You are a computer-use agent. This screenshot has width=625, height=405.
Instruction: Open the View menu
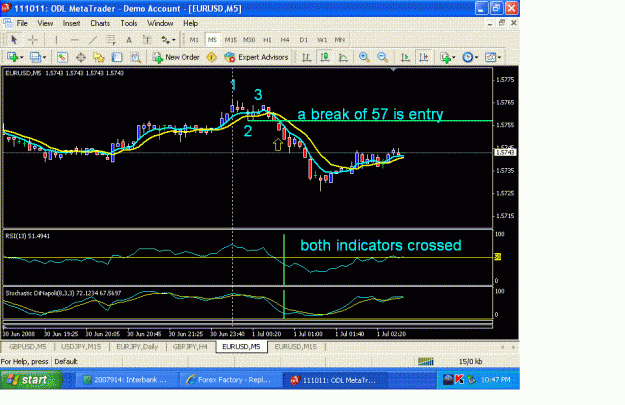pos(45,24)
